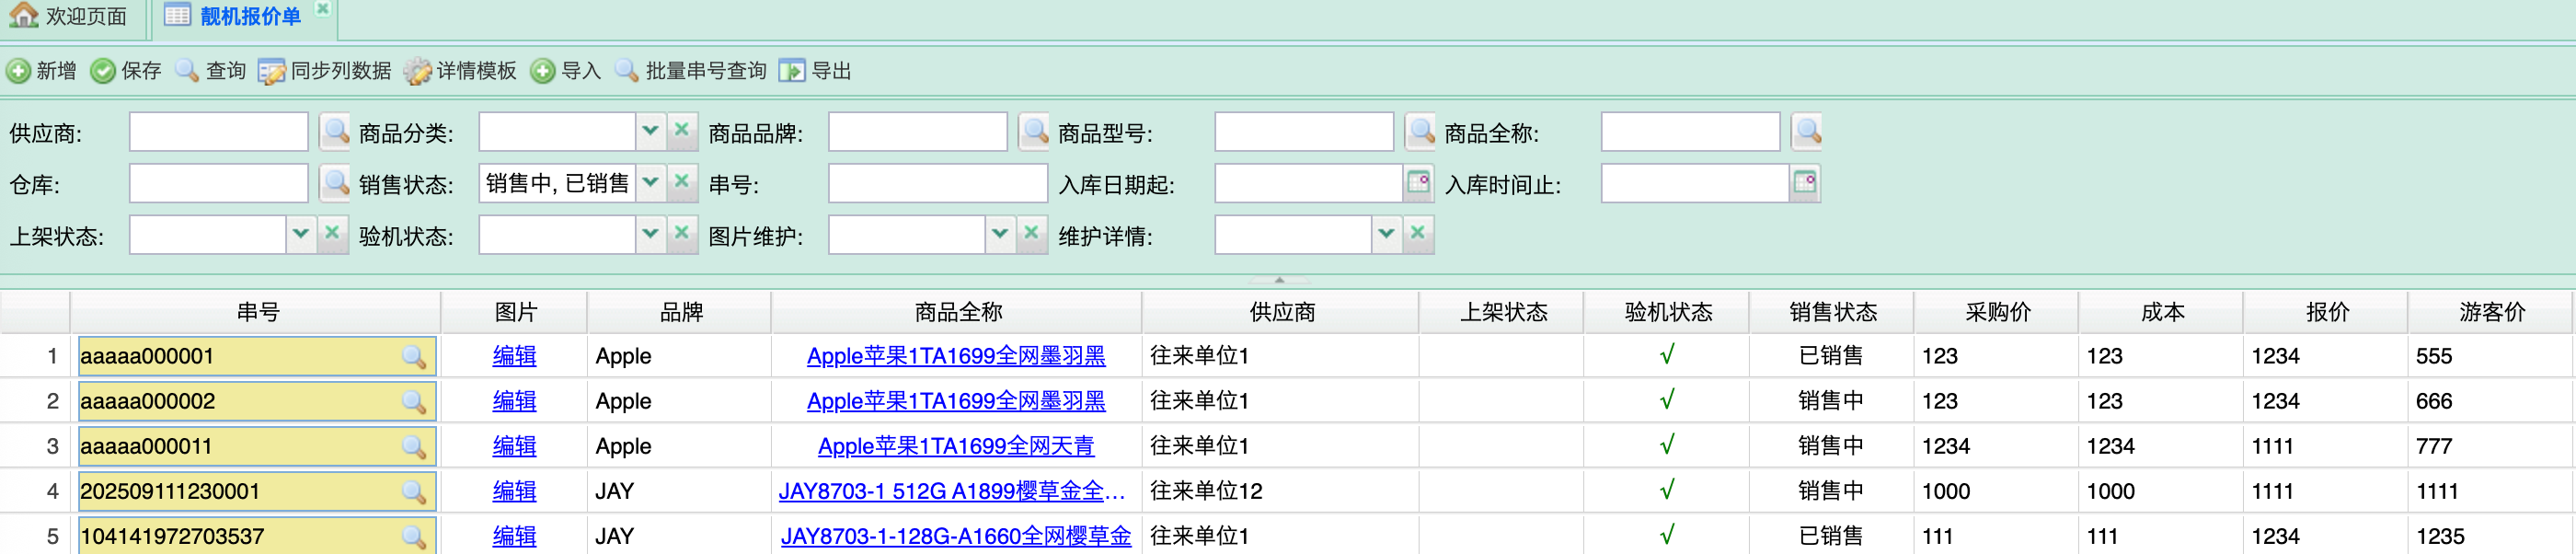Collapse the filter panel with splitter arrow
Image resolution: width=2576 pixels, height=554 pixels.
pyautogui.click(x=1279, y=280)
